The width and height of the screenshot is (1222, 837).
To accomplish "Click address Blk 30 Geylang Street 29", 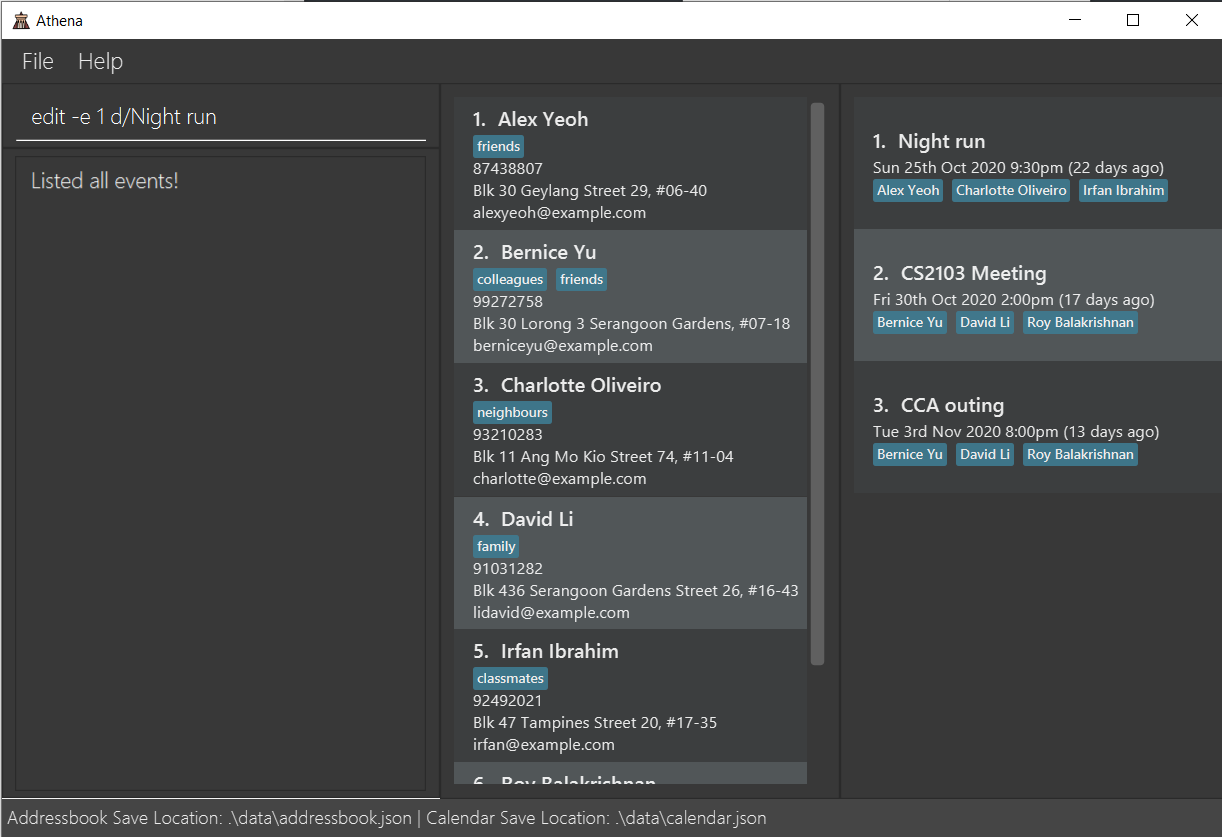I will click(590, 190).
